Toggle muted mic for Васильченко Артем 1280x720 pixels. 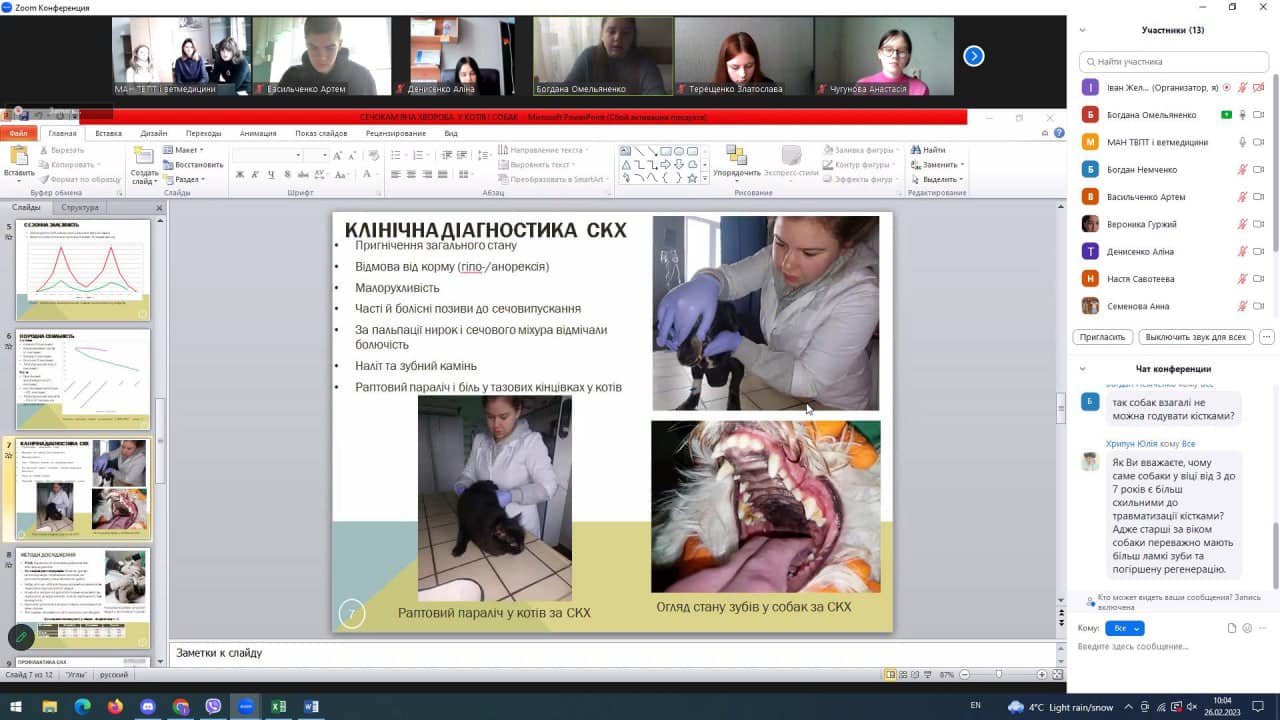(x=1242, y=197)
